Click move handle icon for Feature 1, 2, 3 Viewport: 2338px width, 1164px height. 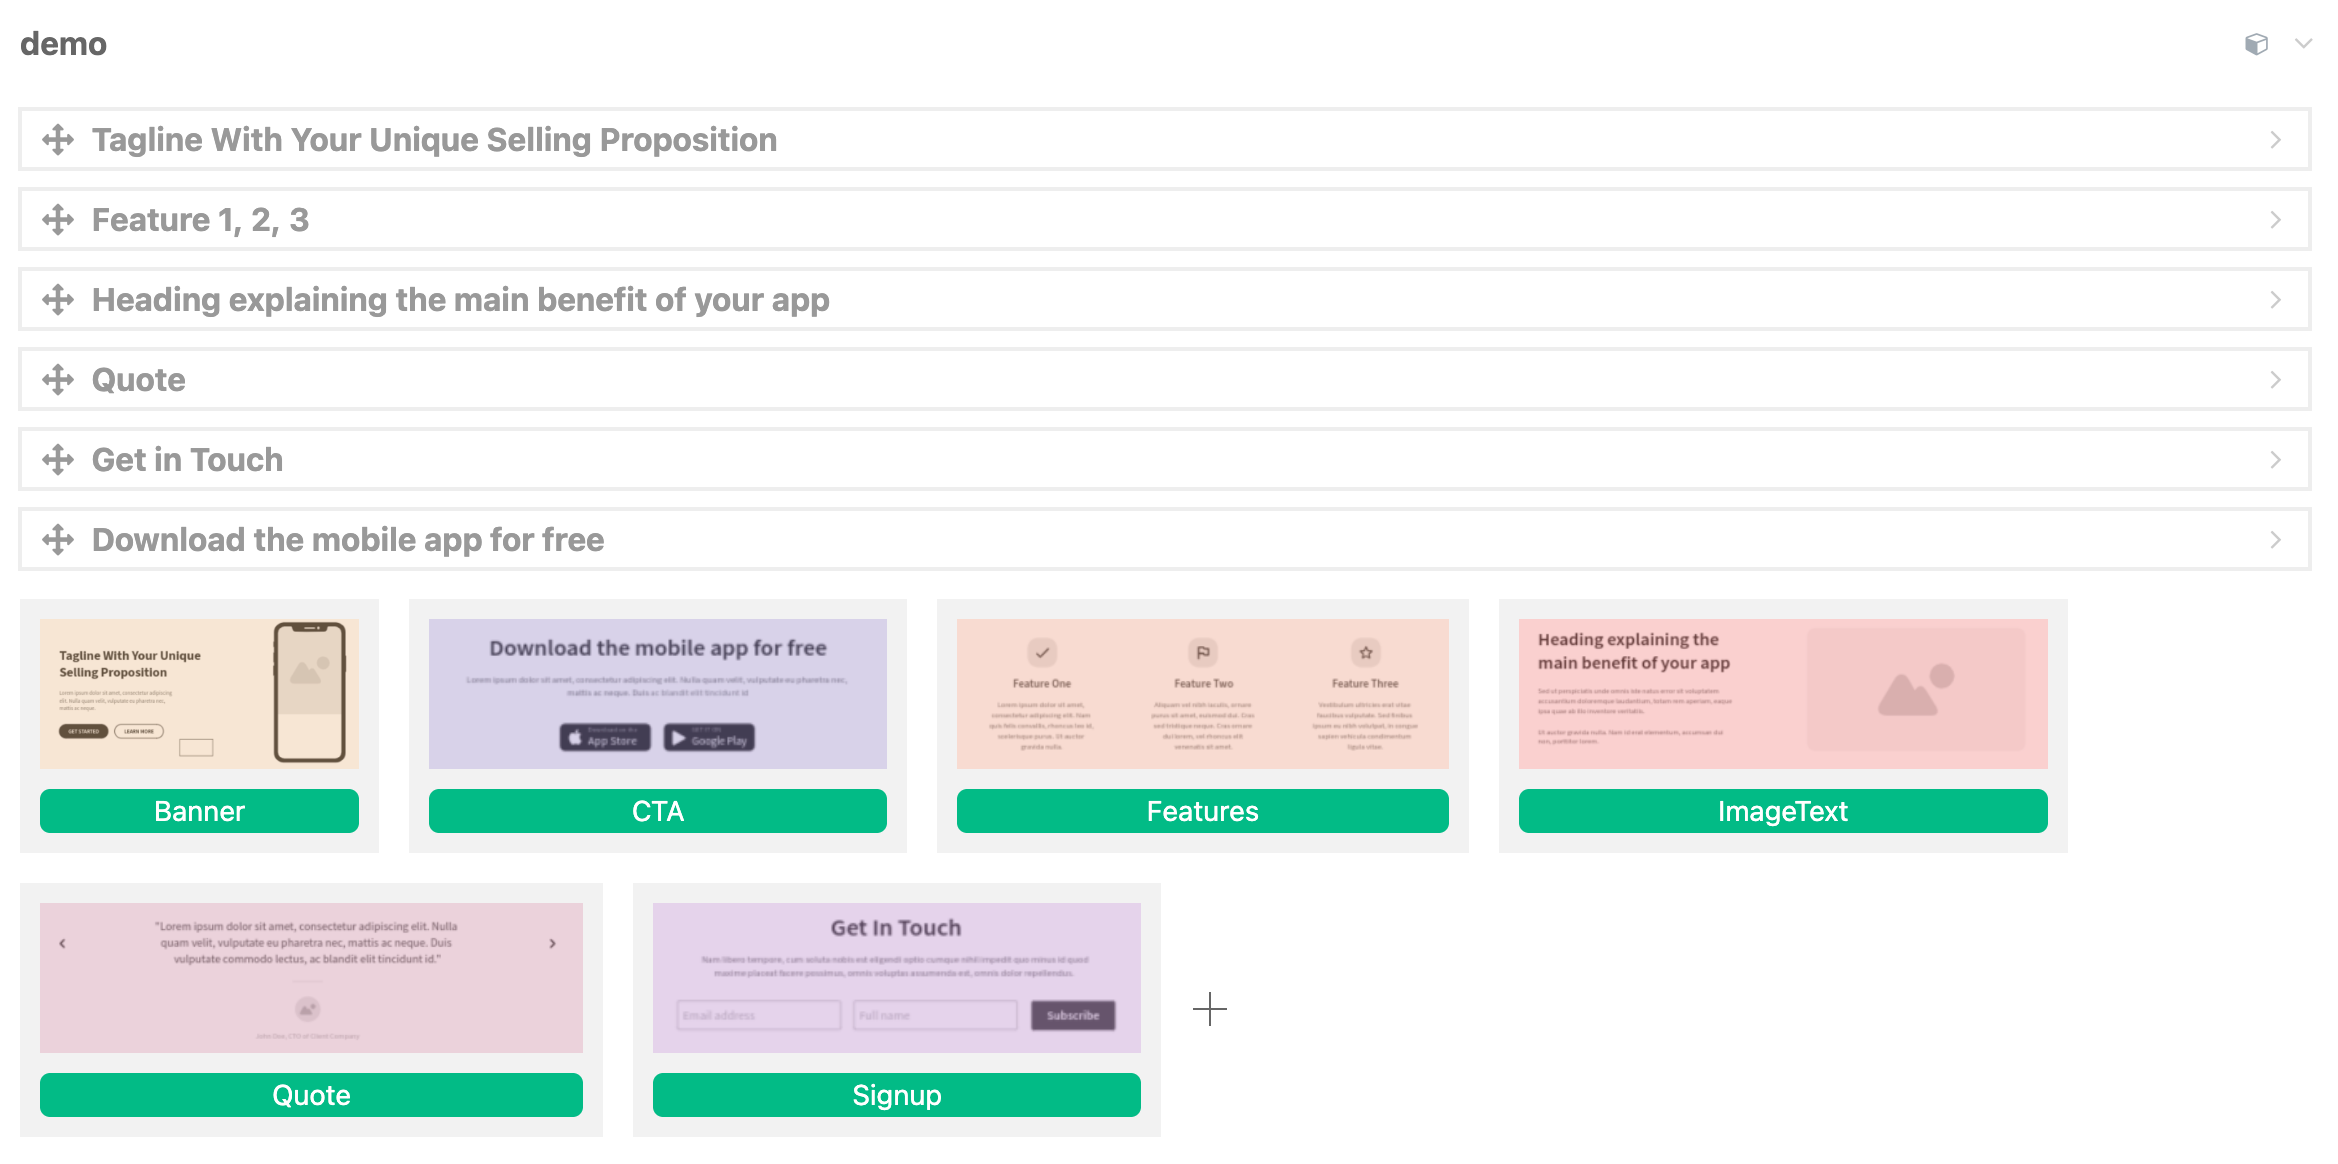tap(58, 220)
